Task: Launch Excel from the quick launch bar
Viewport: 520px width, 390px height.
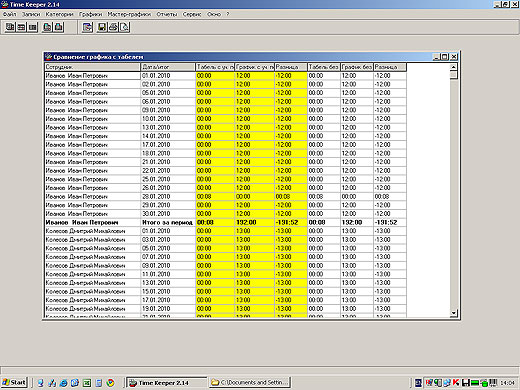Action: [x=87, y=383]
